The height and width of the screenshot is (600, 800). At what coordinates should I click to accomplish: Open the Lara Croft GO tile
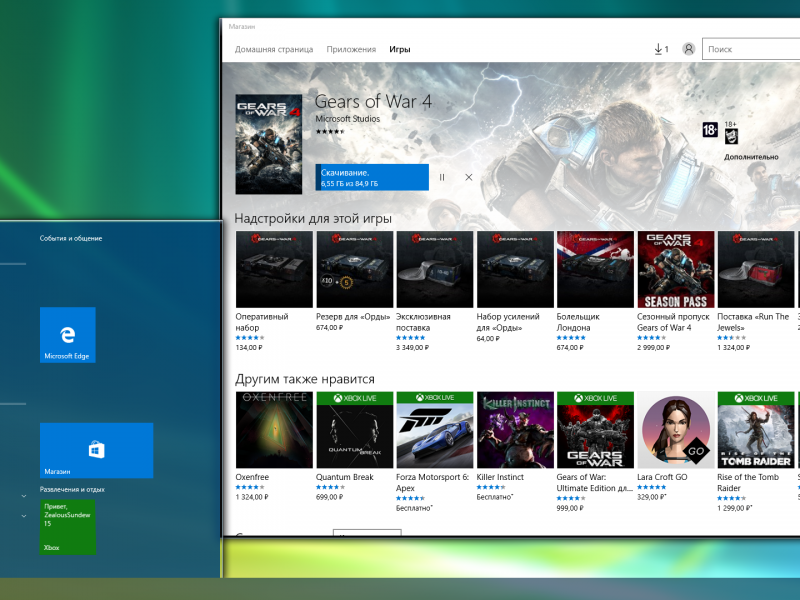point(676,430)
